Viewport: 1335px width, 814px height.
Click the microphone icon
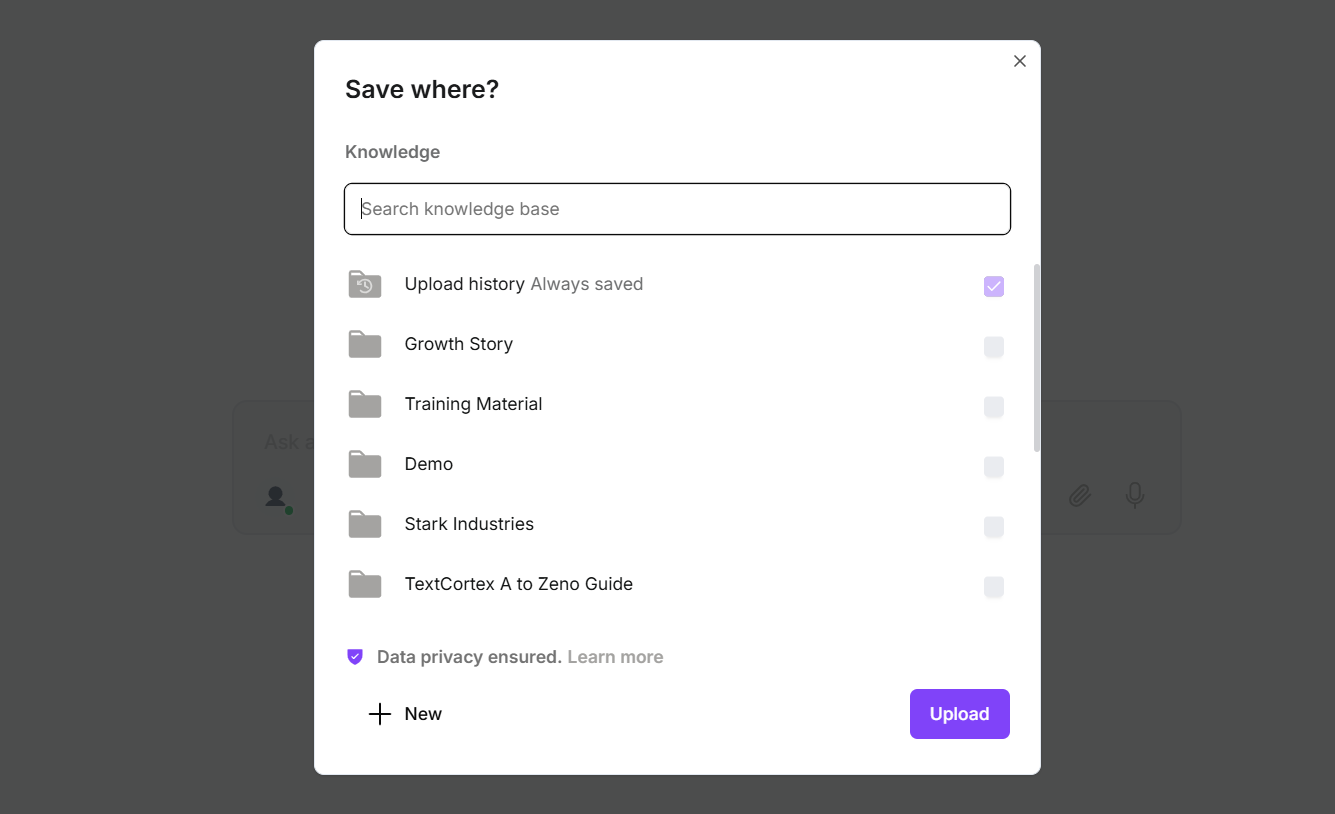point(1135,495)
